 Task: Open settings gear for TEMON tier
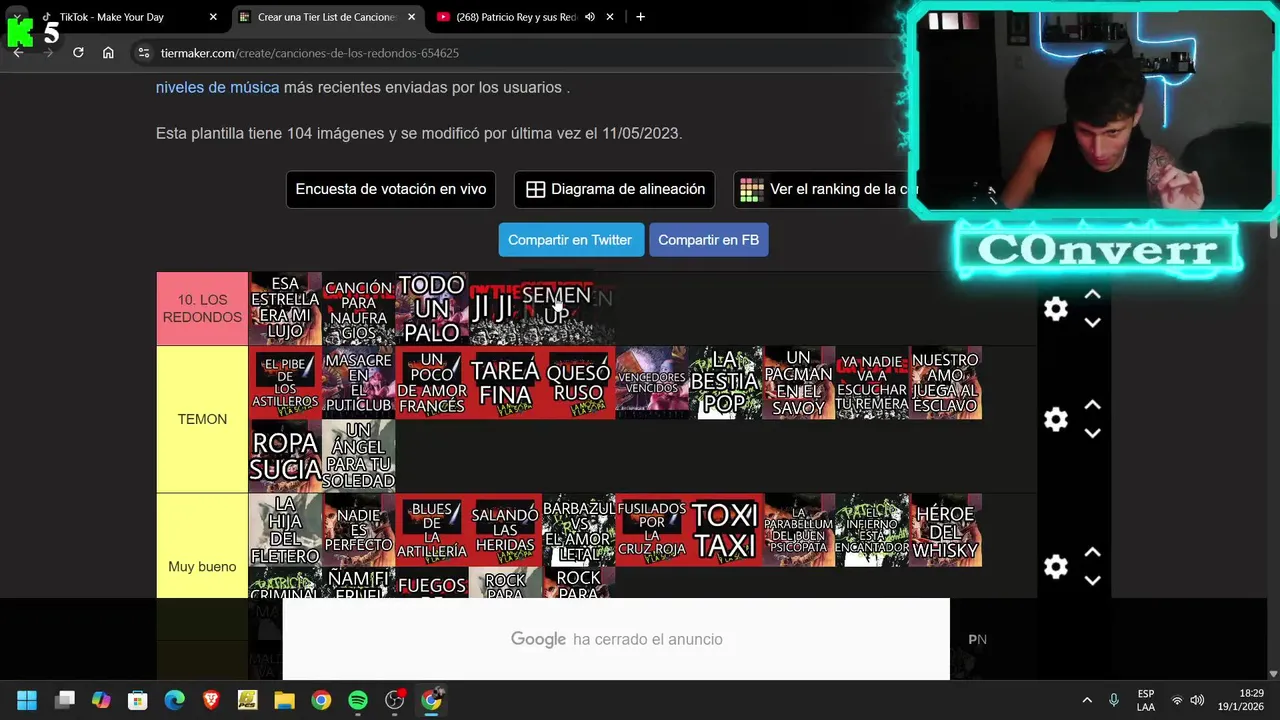(1056, 419)
